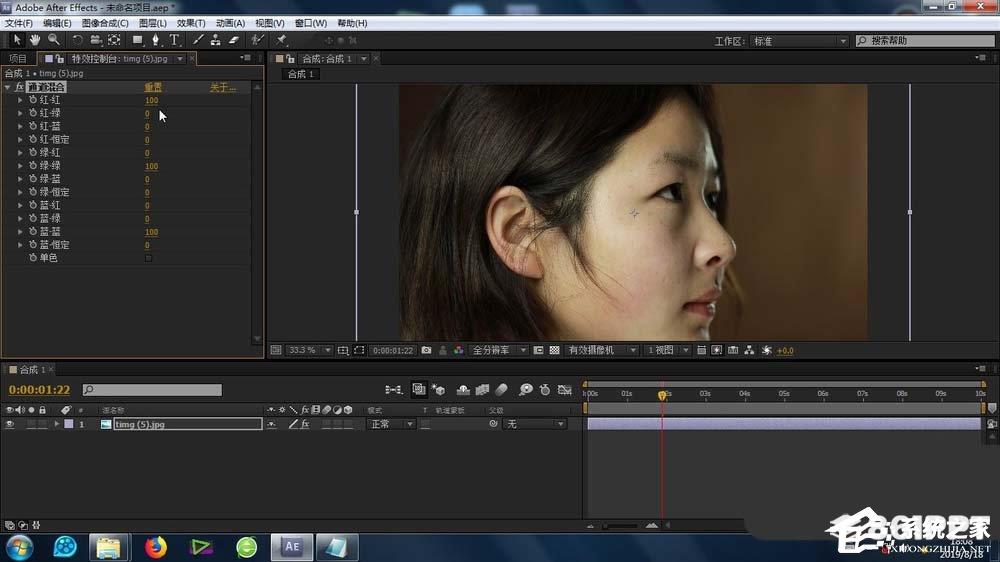Click the reset exposure aperture icon
Screen dimensions: 1000x562
point(767,350)
